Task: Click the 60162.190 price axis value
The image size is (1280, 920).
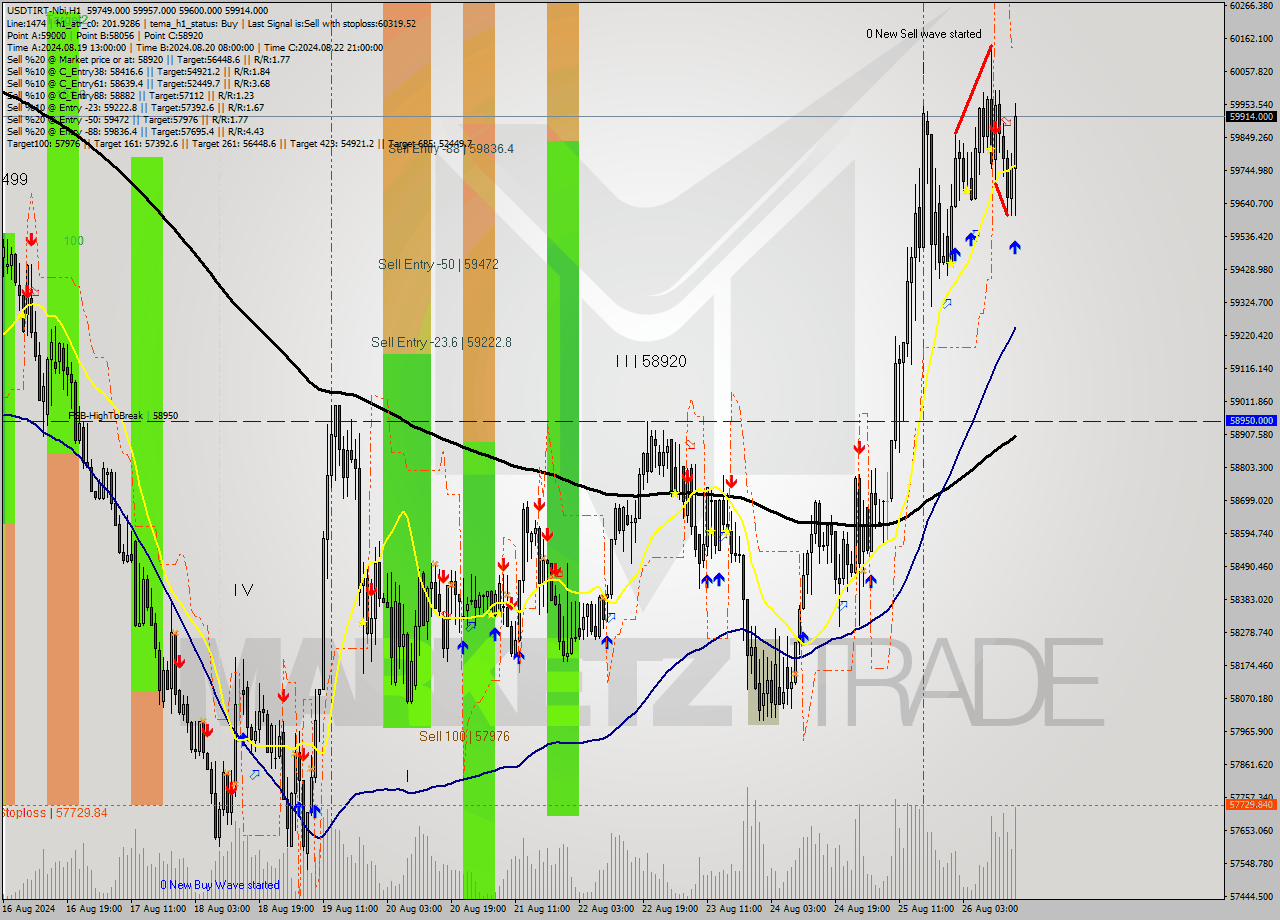Action: click(x=1251, y=38)
